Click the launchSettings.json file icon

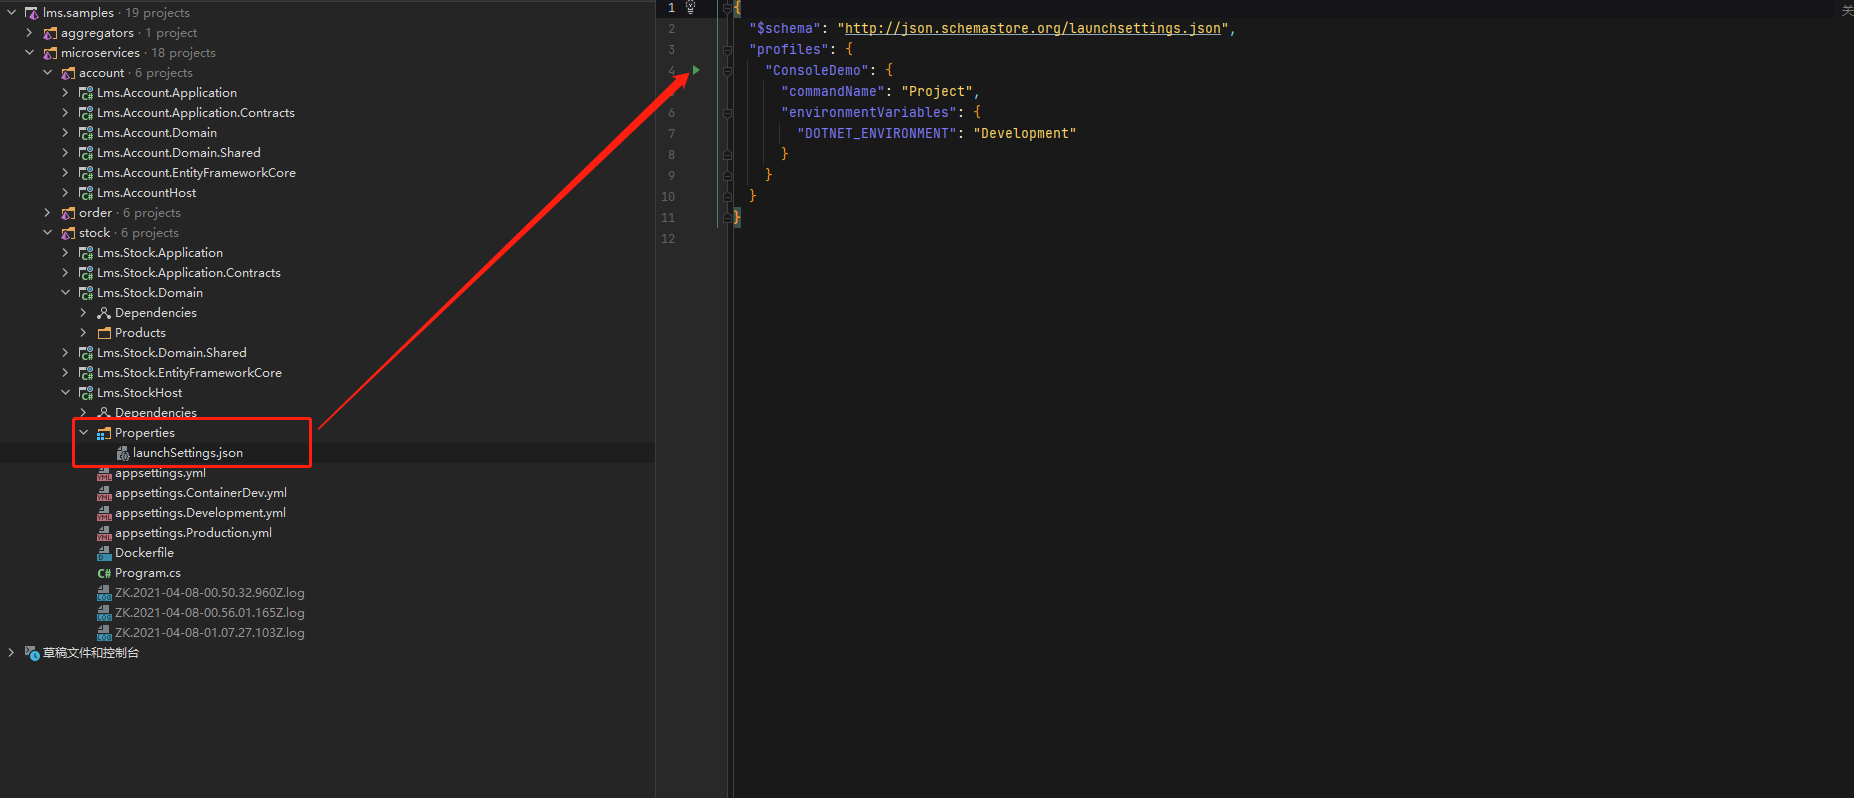123,453
